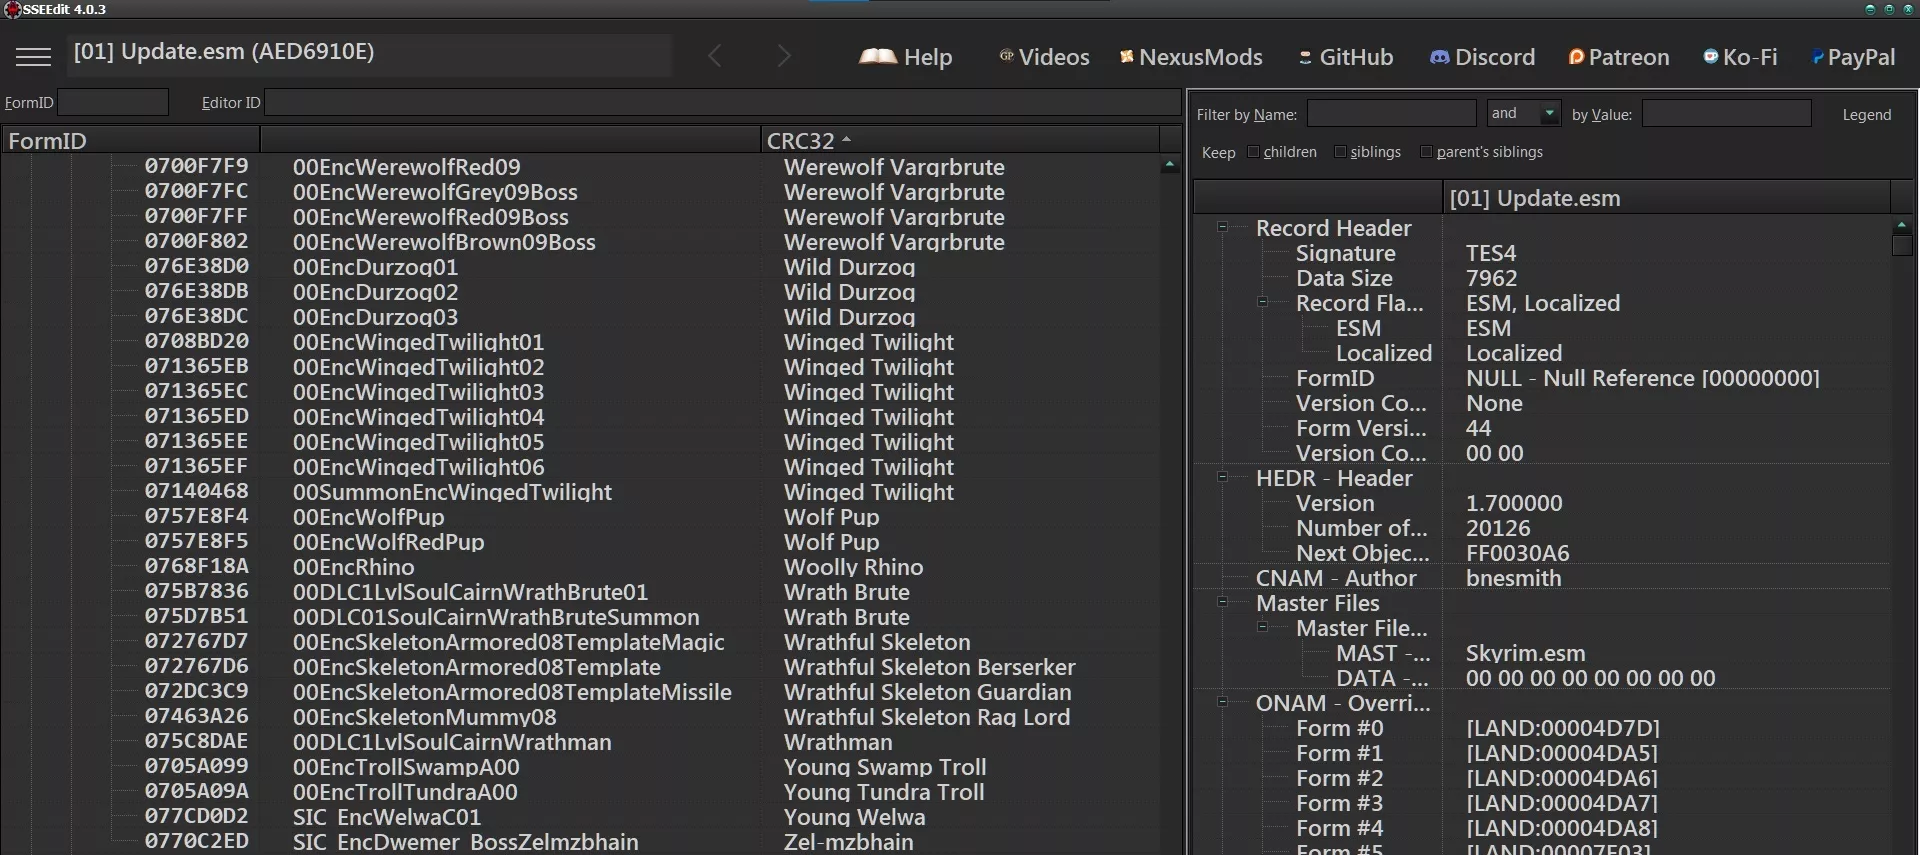Sort by the FormID column header
The width and height of the screenshot is (1920, 855).
(x=131, y=140)
